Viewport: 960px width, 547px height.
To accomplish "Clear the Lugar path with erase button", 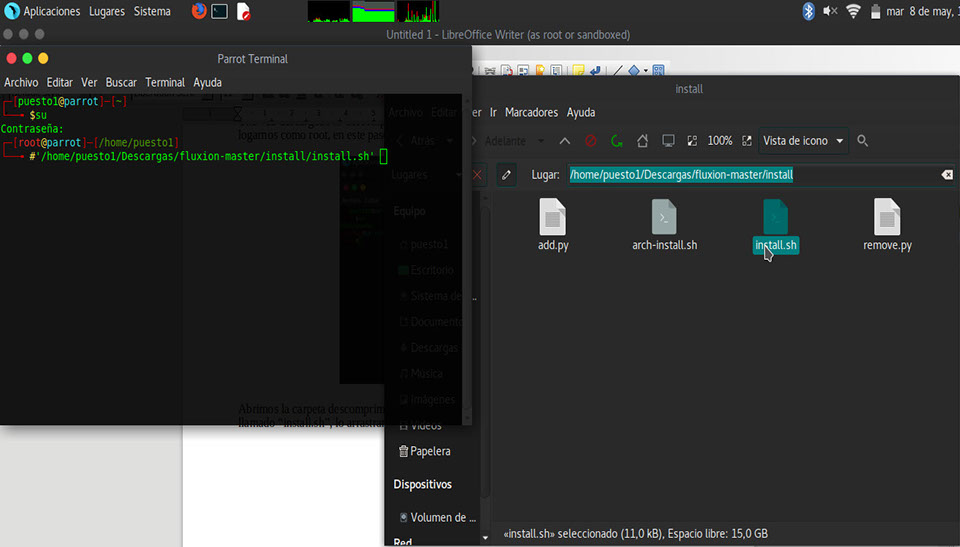I will (946, 175).
